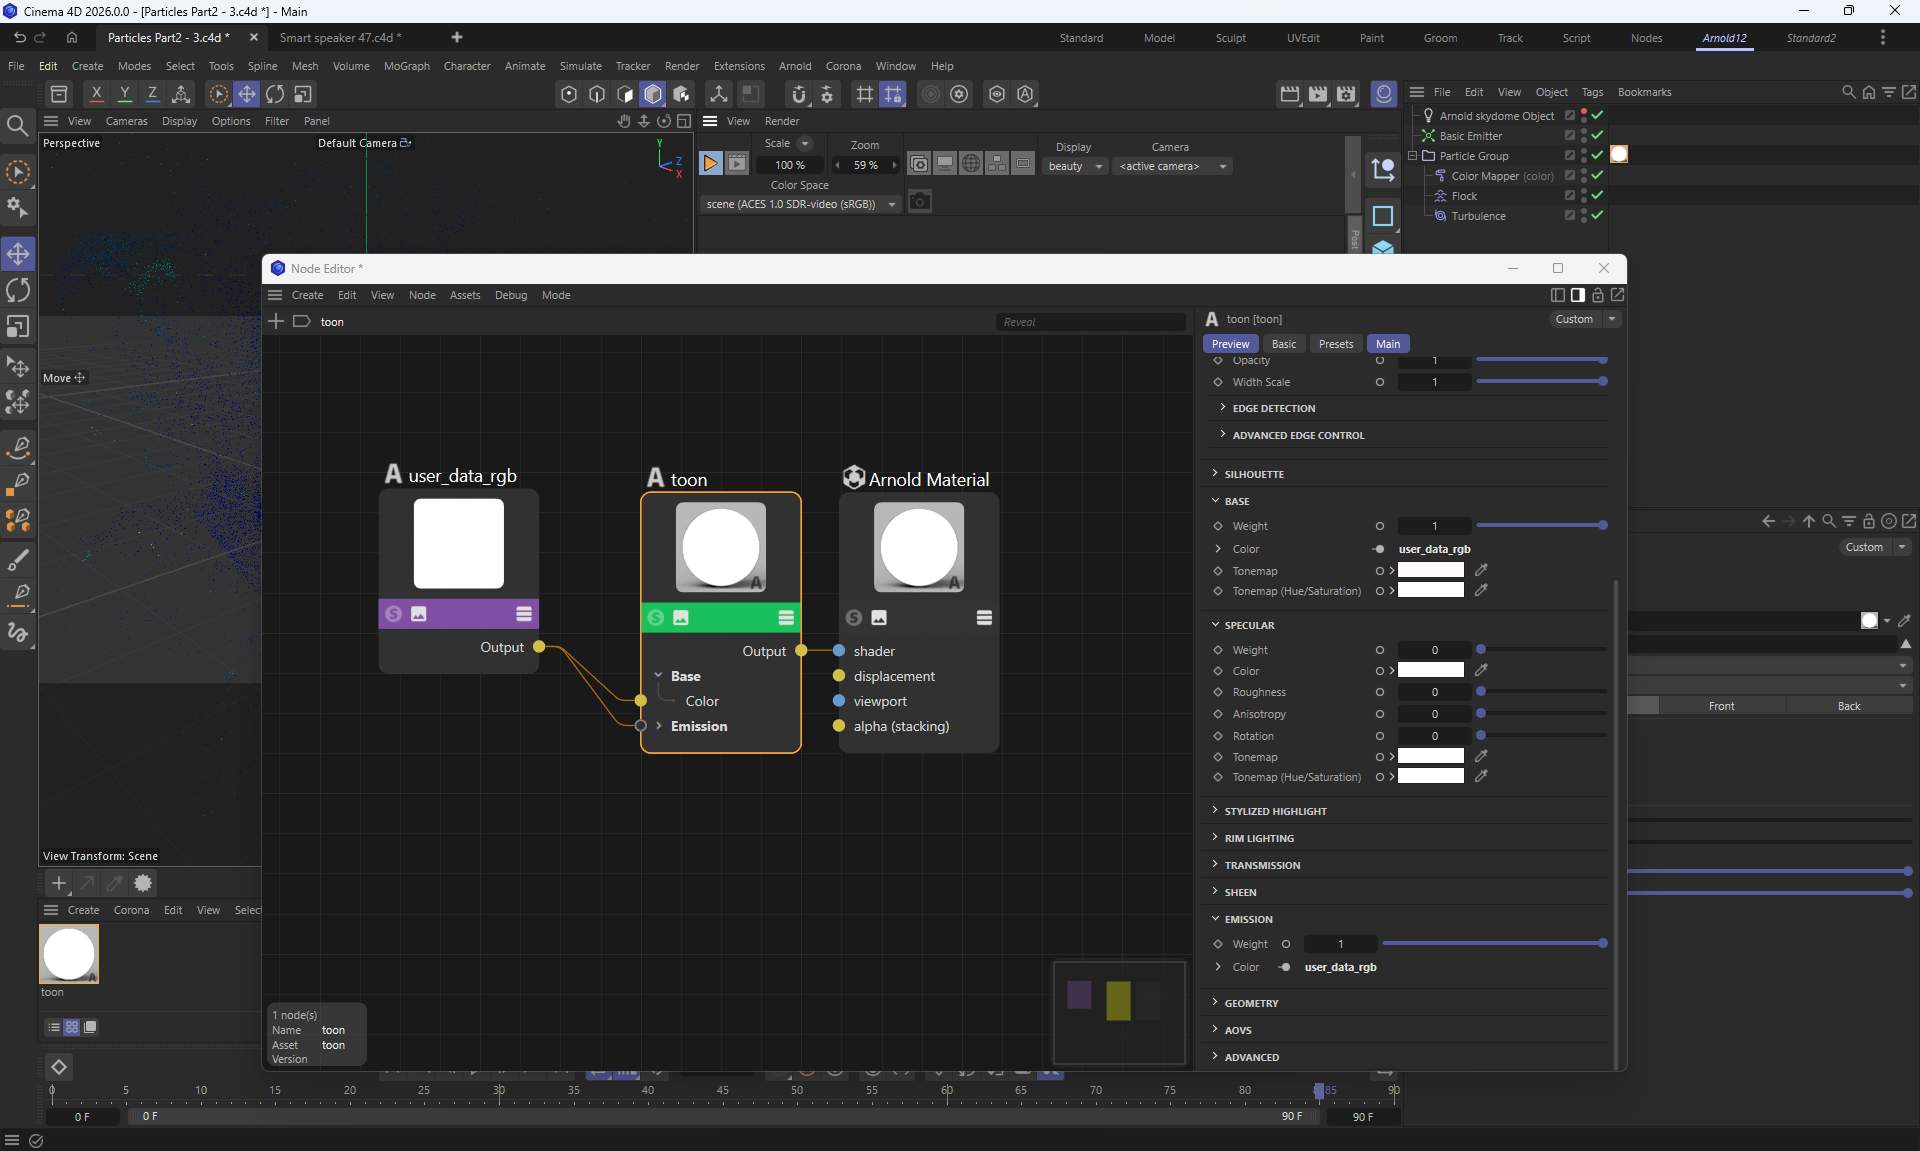Open the beauty display dropdown
Image resolution: width=1920 pixels, height=1151 pixels.
(x=1075, y=166)
